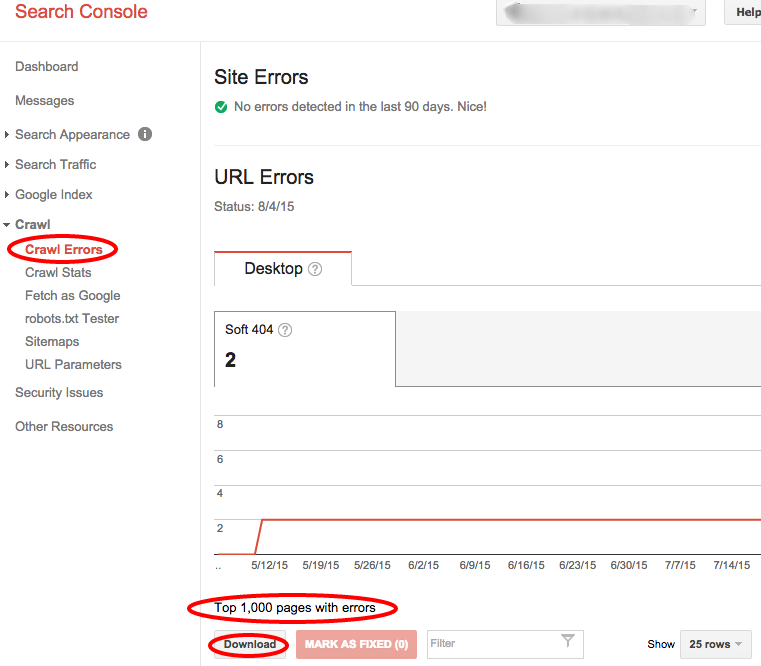Expand the Search Appearance section
The height and width of the screenshot is (666, 761).
[8, 135]
